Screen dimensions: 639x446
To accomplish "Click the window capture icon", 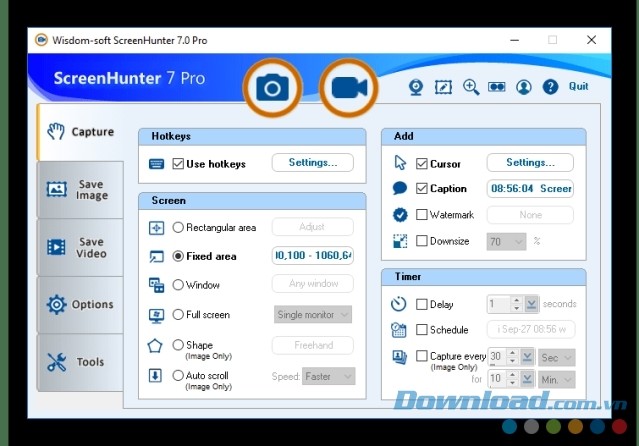I will 156,285.
